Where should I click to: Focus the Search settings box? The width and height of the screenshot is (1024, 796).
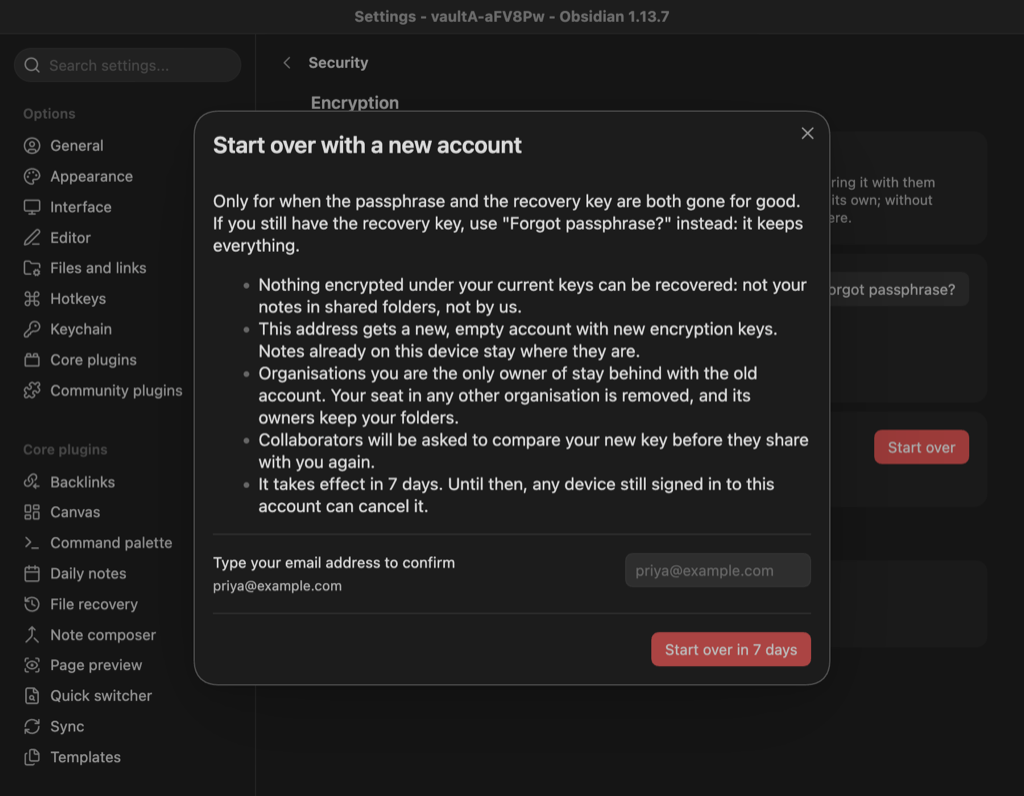(127, 65)
